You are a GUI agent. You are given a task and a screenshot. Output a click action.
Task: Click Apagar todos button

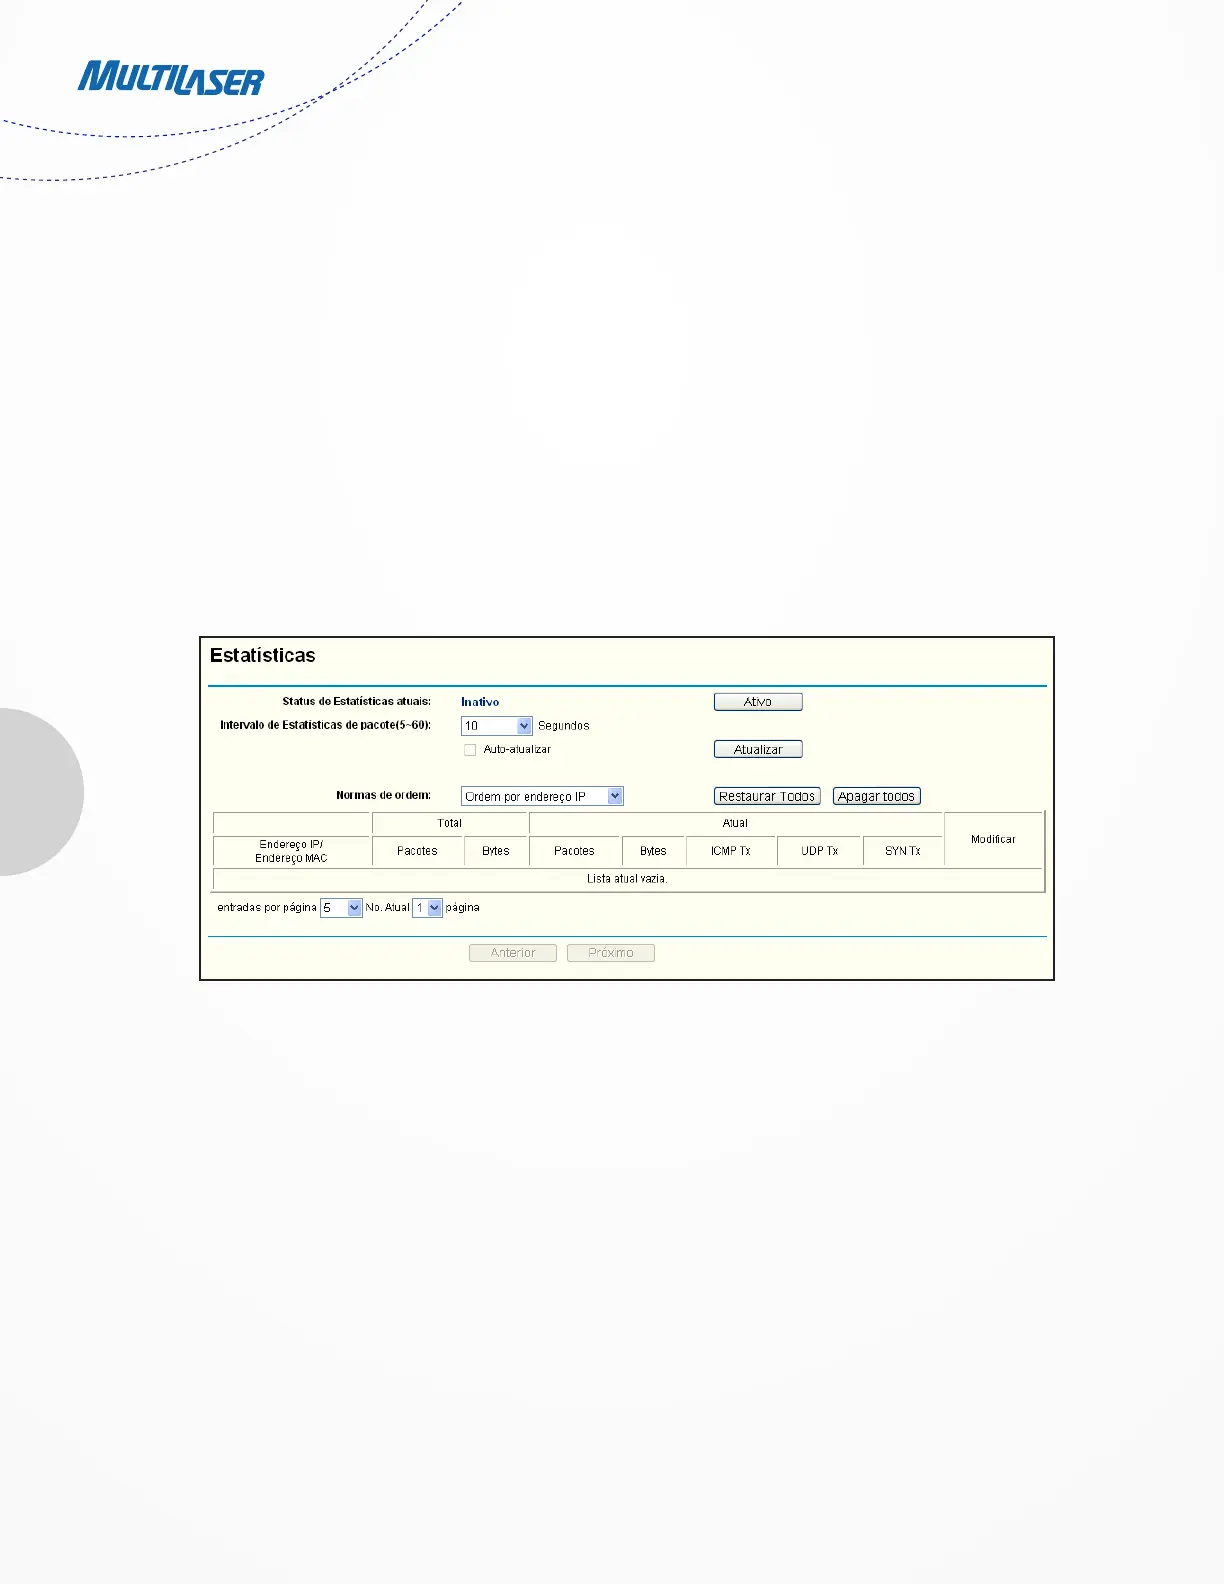876,796
